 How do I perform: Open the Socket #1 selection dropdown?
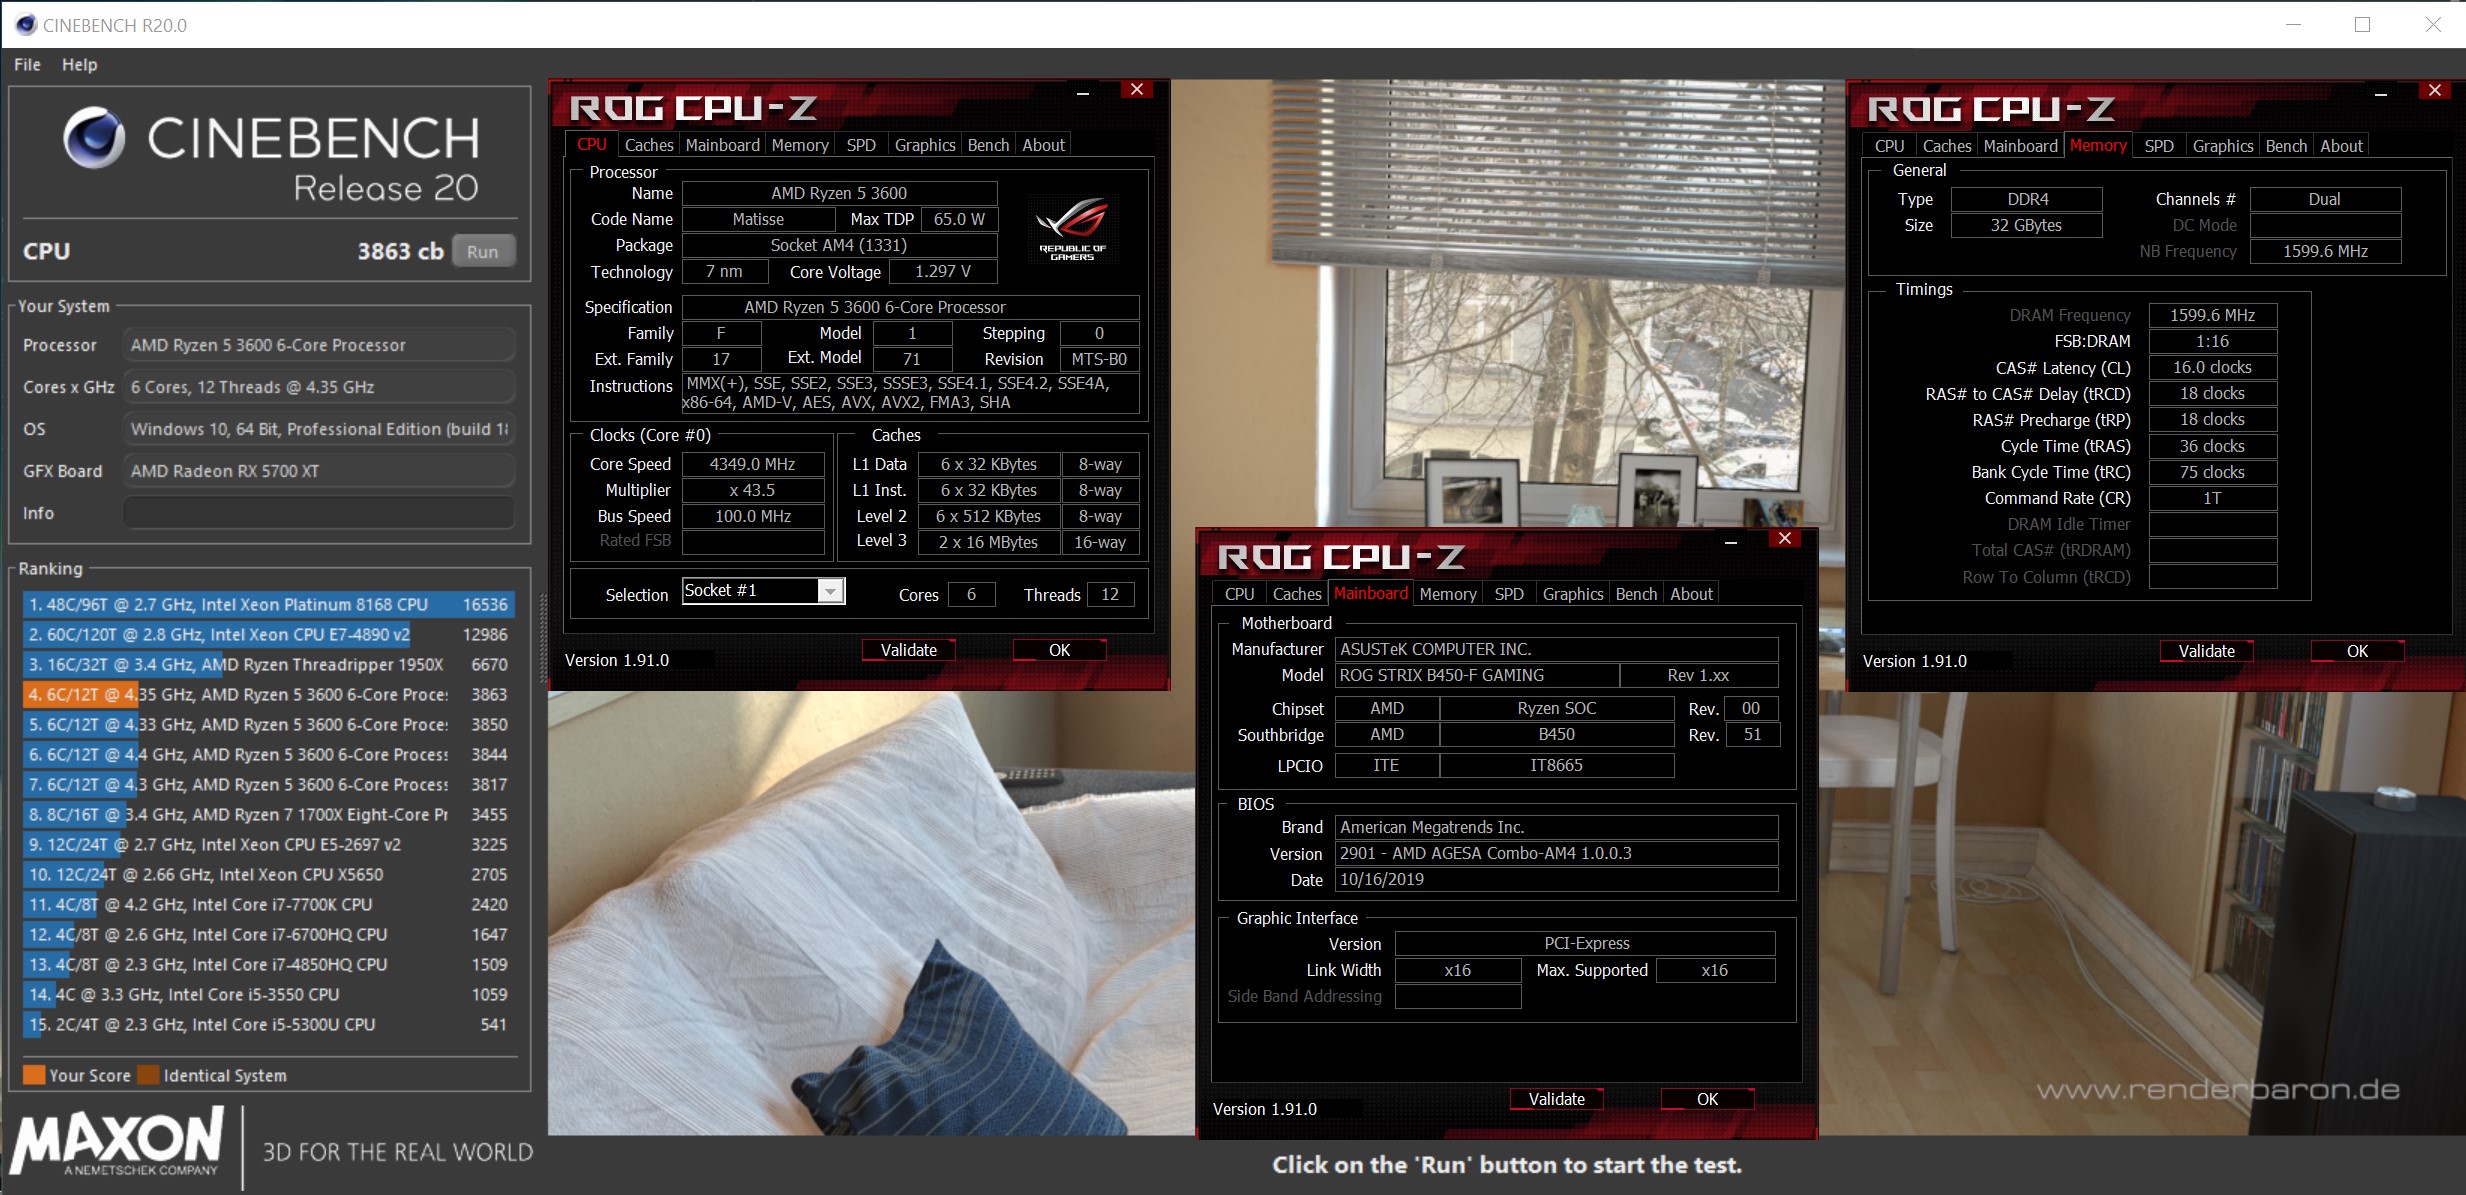pos(831,591)
